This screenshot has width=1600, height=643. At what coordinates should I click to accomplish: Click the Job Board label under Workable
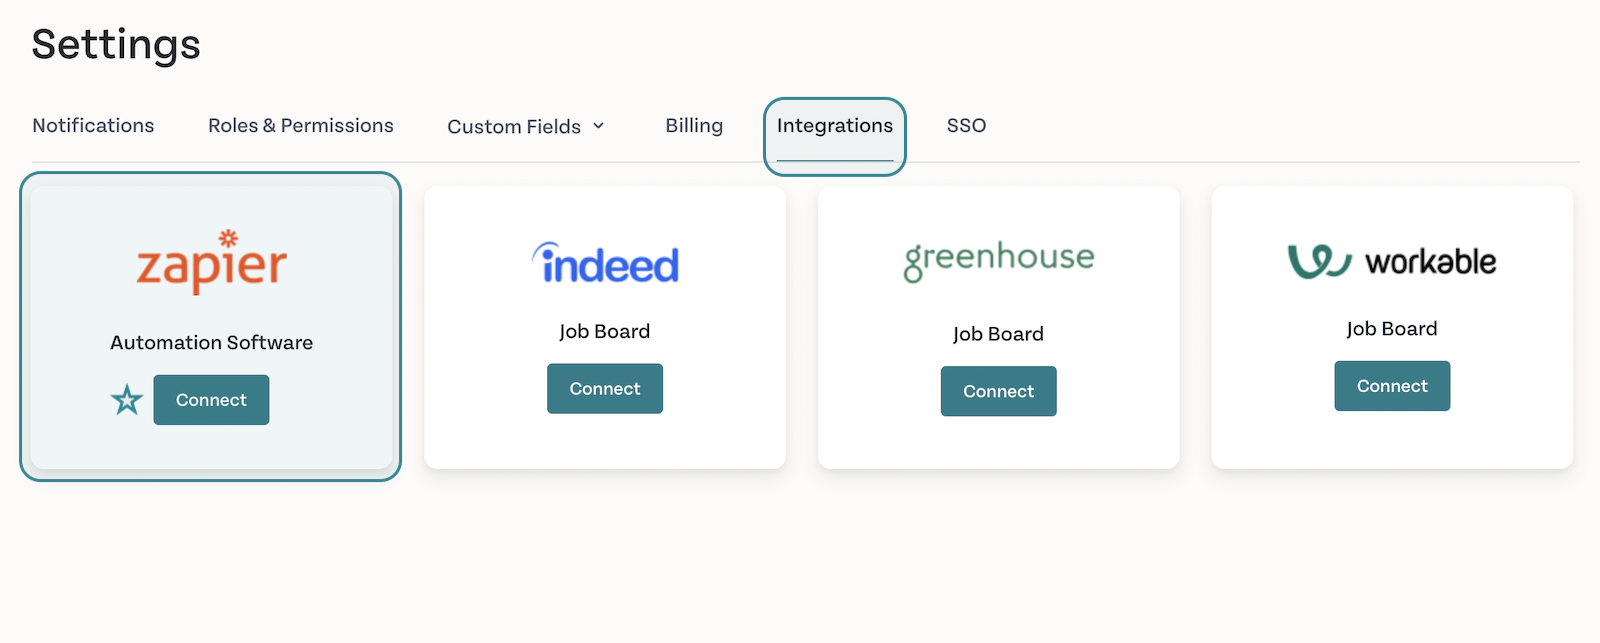1392,329
